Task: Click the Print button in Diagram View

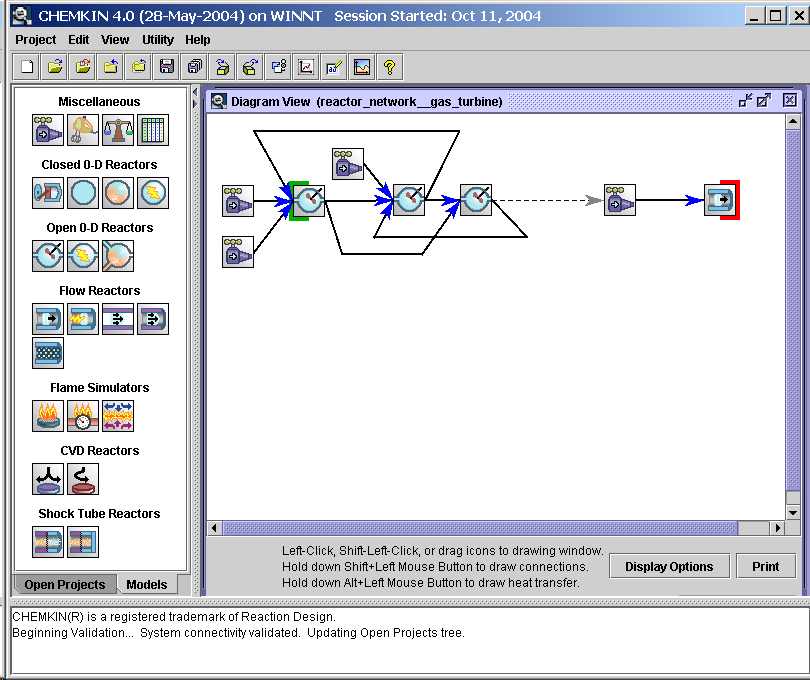Action: point(765,566)
